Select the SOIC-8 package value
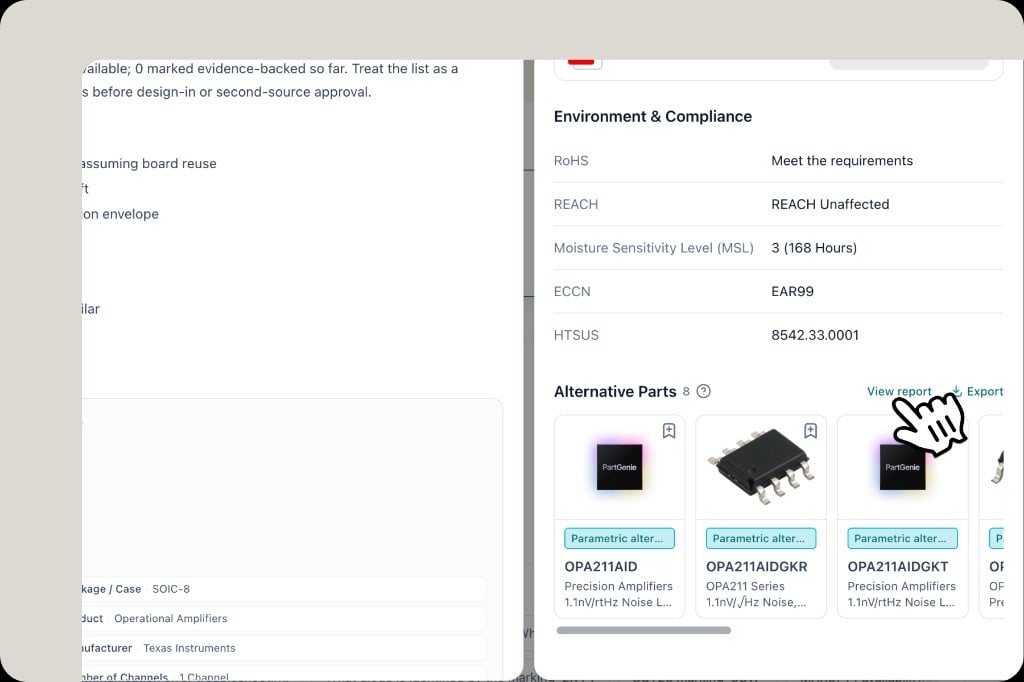Screen dimensions: 1024x682 [170, 589]
